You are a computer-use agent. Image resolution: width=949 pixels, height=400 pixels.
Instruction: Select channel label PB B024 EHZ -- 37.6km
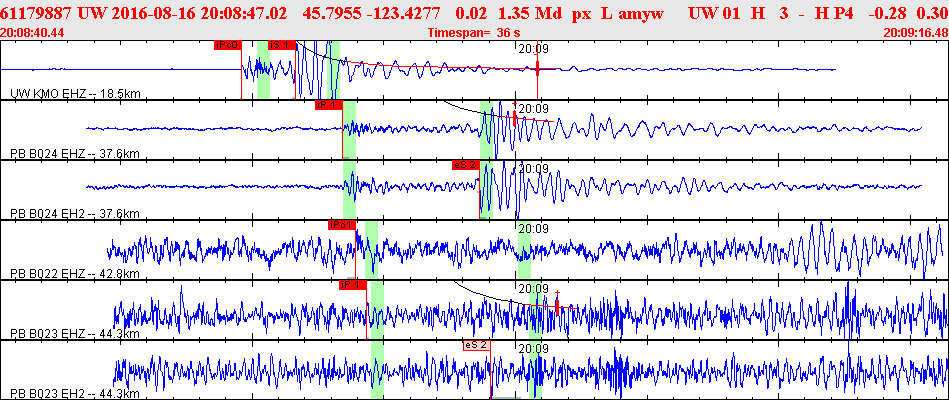click(x=75, y=154)
